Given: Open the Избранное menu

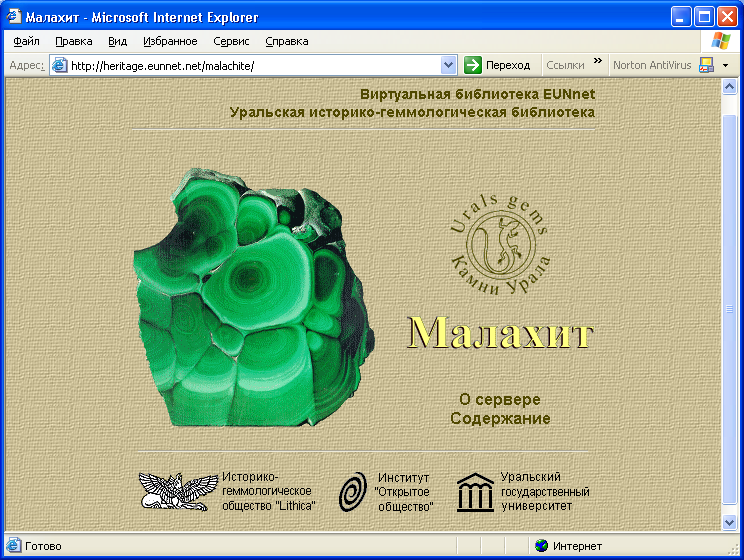Looking at the screenshot, I should coord(170,41).
